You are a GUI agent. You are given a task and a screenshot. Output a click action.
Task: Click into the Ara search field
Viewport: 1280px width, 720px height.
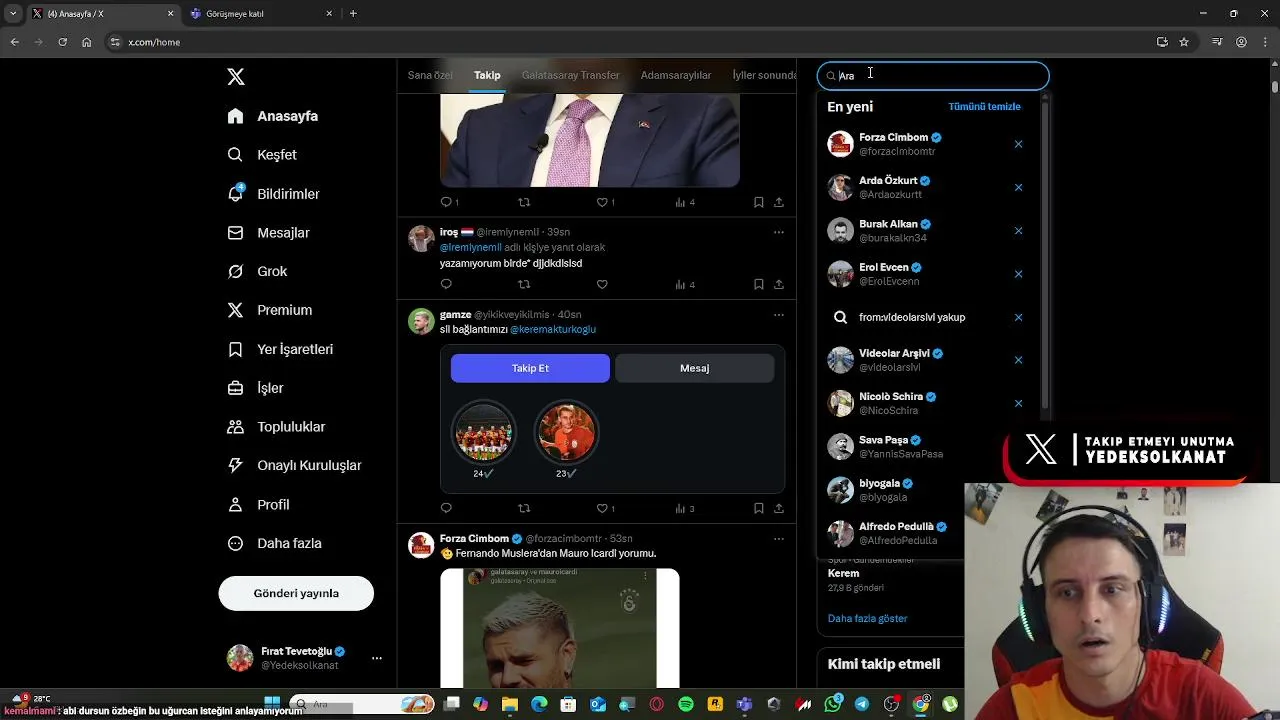pos(933,76)
